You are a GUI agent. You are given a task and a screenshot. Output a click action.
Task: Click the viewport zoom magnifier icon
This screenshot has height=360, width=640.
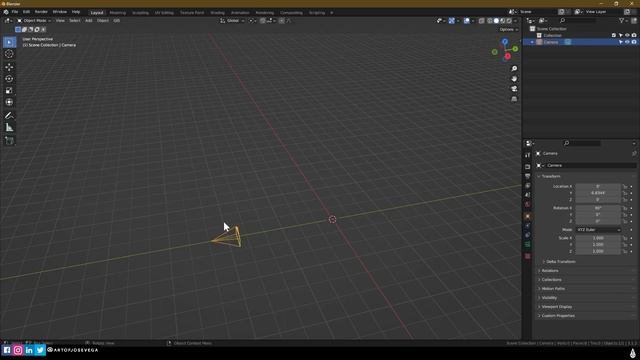[514, 69]
